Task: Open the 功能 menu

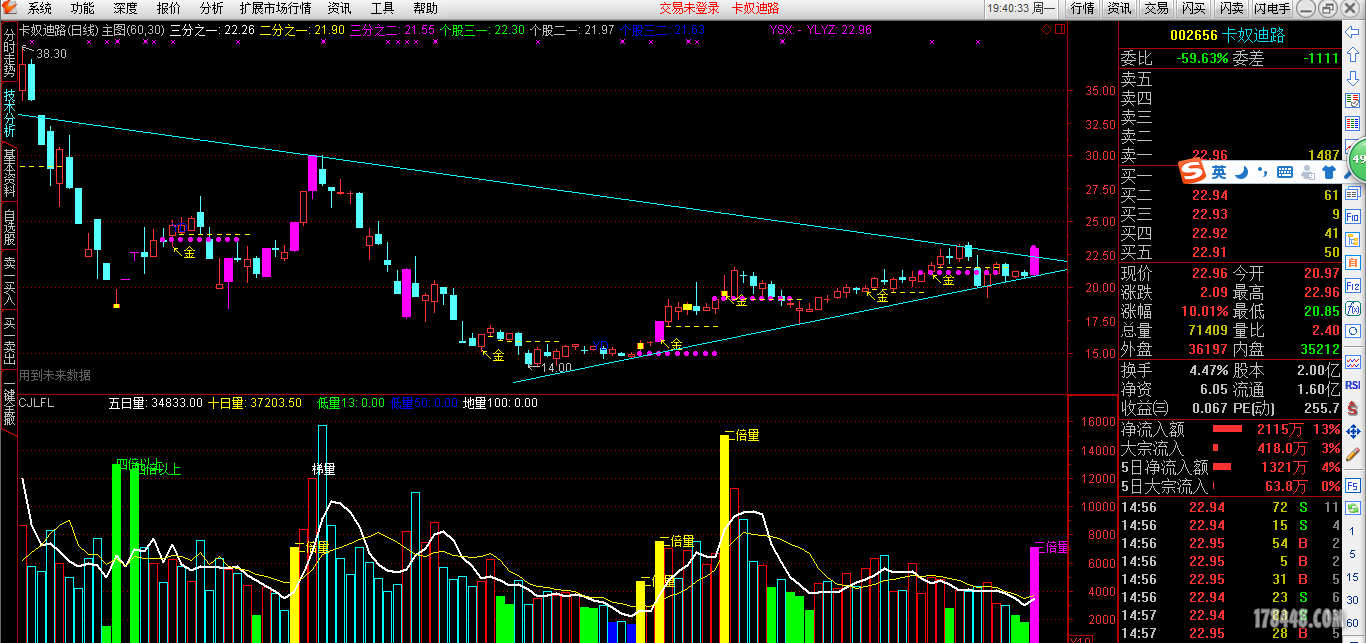Action: [83, 8]
